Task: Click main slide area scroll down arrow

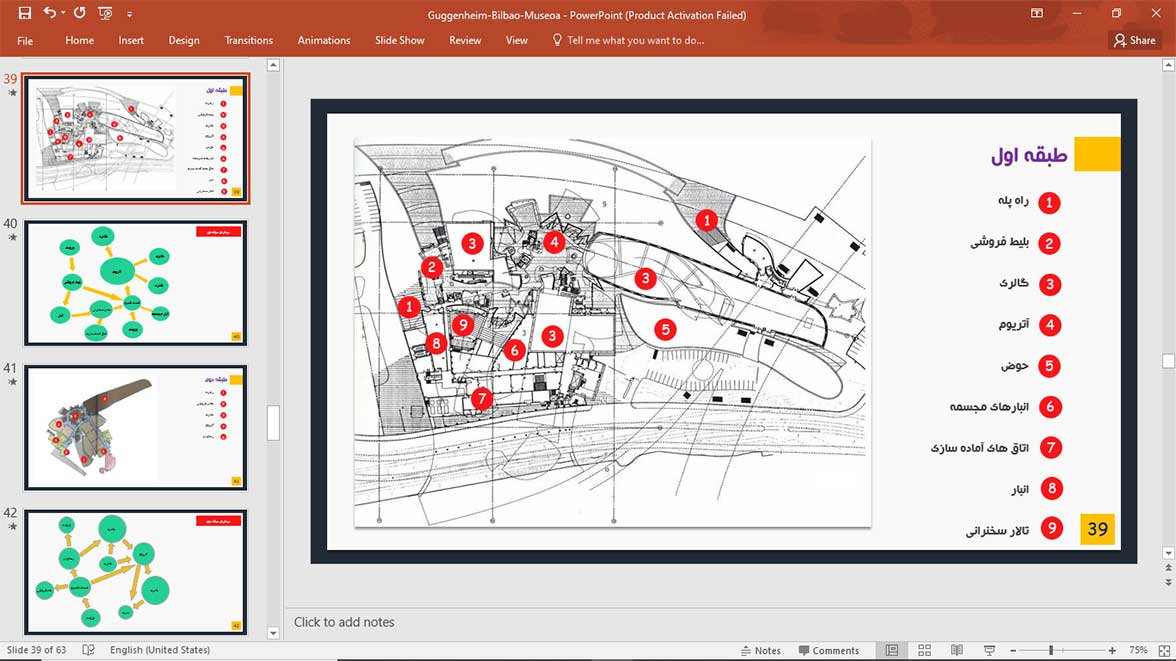Action: [1168, 553]
